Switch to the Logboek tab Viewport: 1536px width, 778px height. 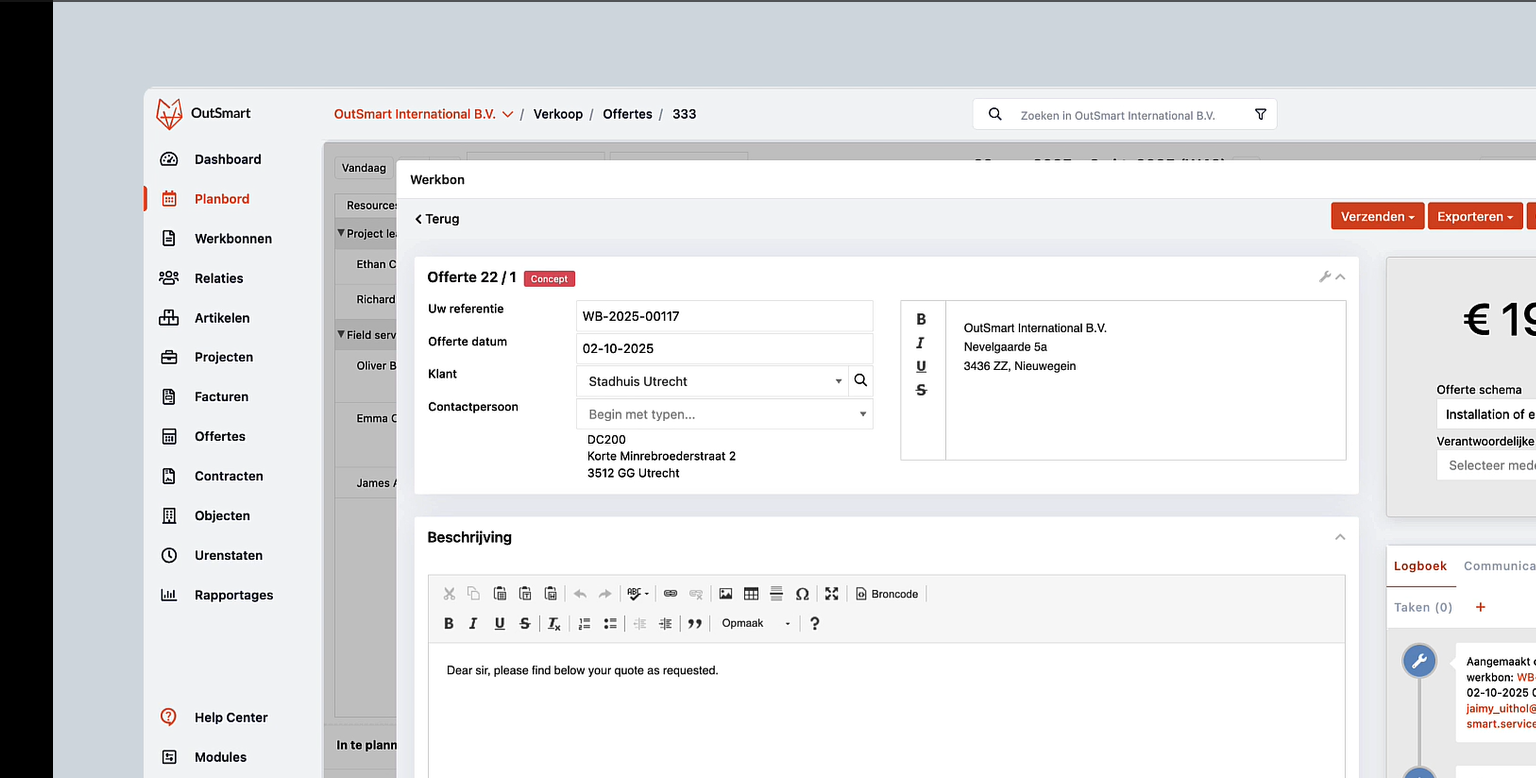click(x=1420, y=566)
